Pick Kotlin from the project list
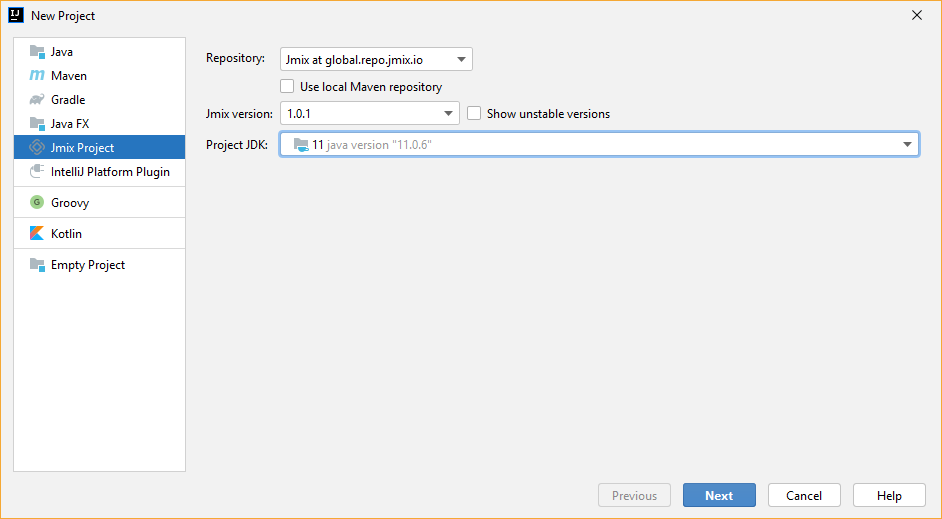 point(99,233)
